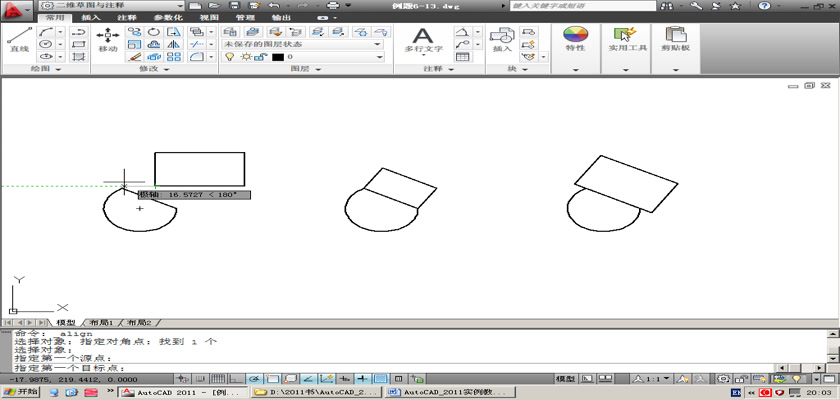Select the Ellipse tool in Draw panel
The height and width of the screenshot is (400, 840).
coord(46,57)
